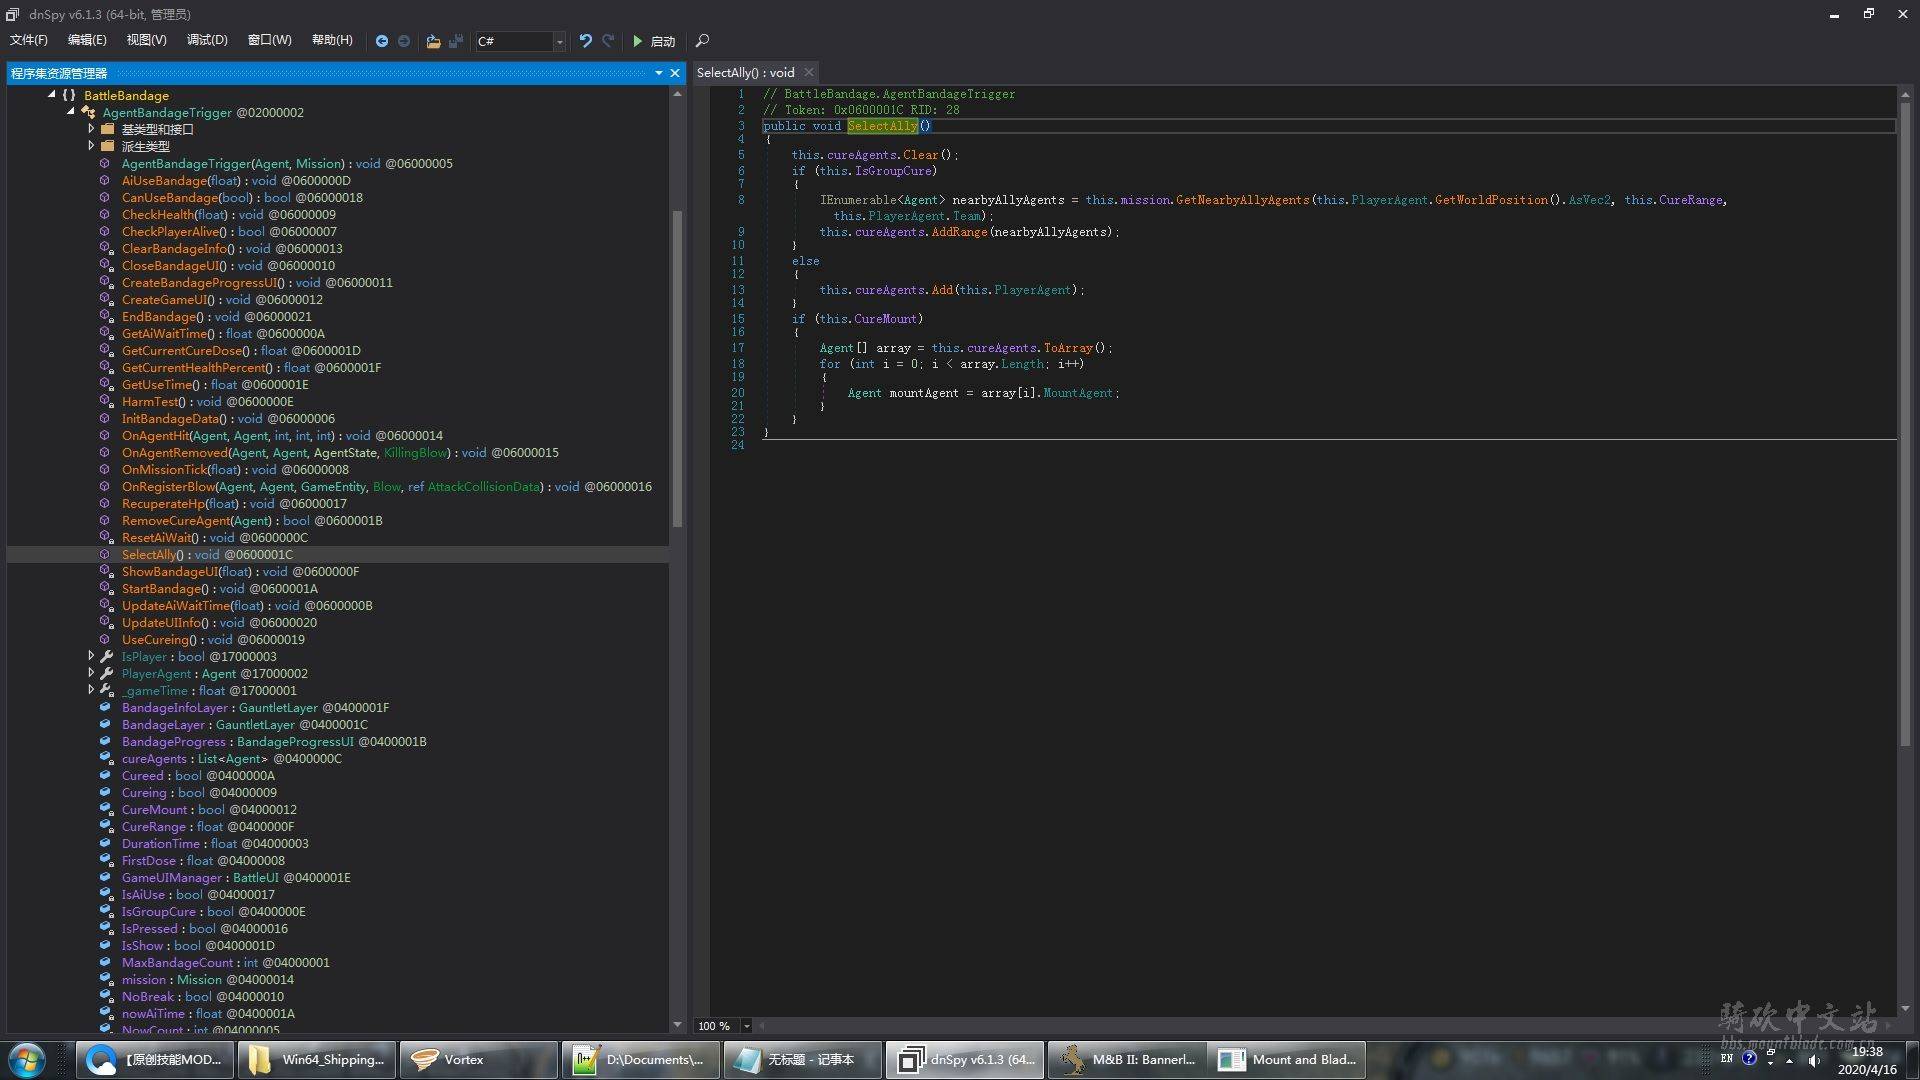Click the tree scrollbar down arrow
1920x1080 pixels.
[x=677, y=1025]
